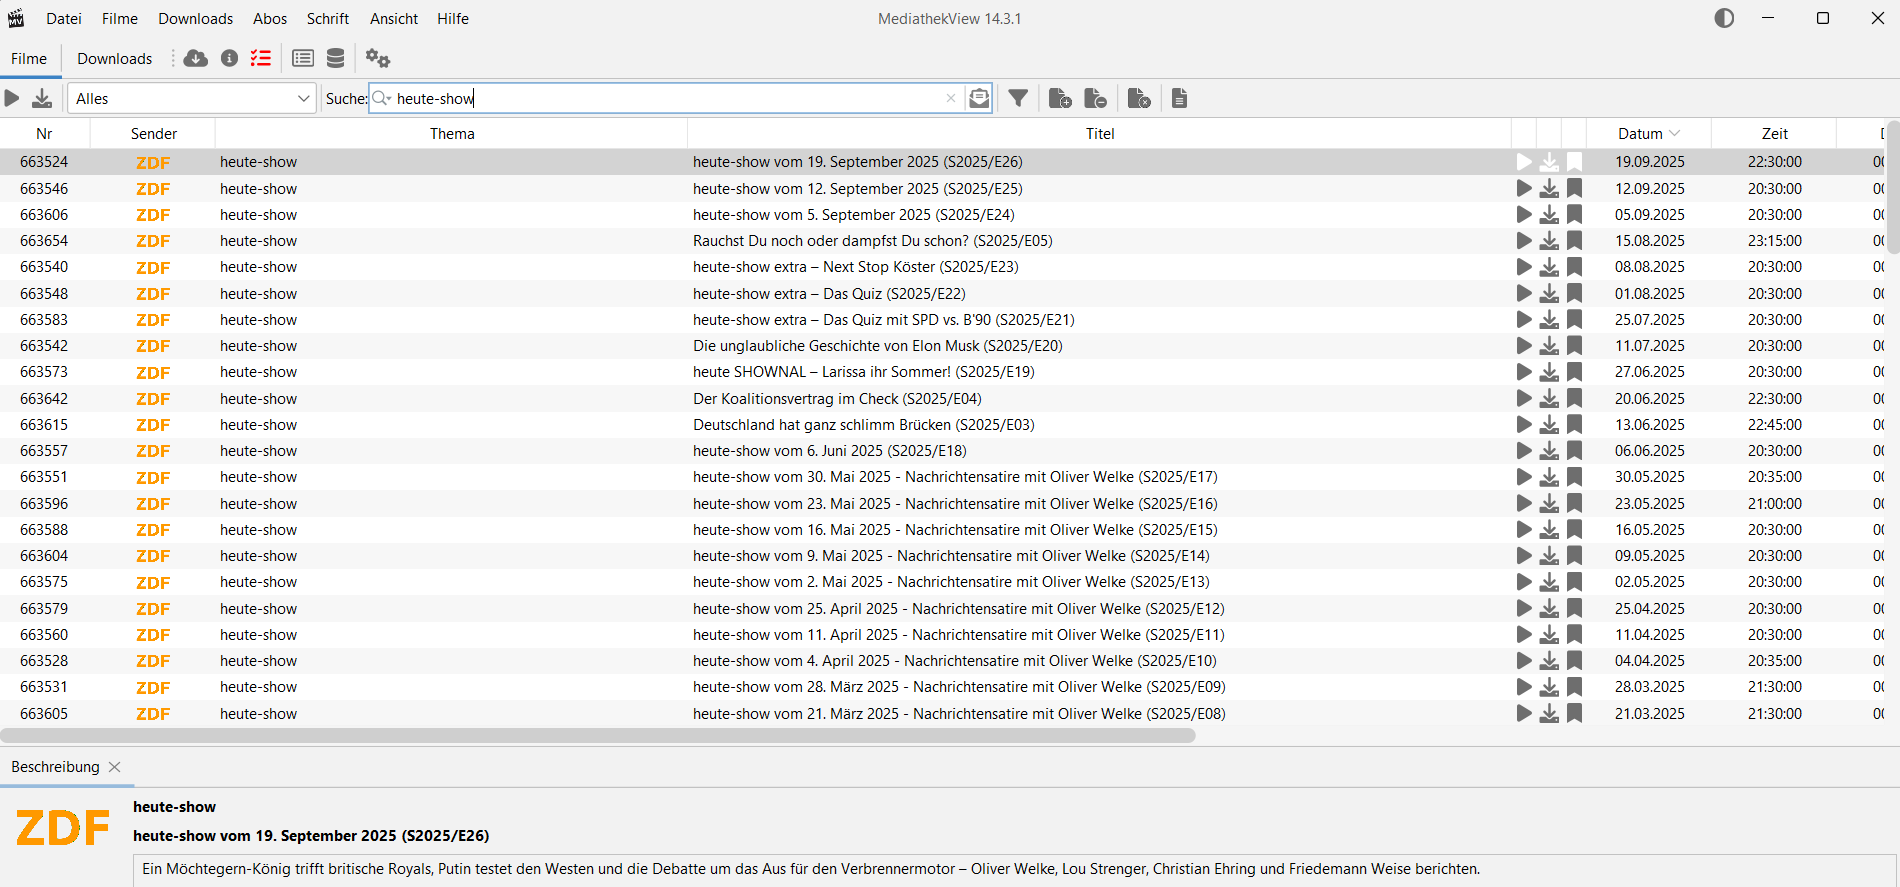Toggle bookmark for the 02.05.2025 episode

coord(1574,582)
